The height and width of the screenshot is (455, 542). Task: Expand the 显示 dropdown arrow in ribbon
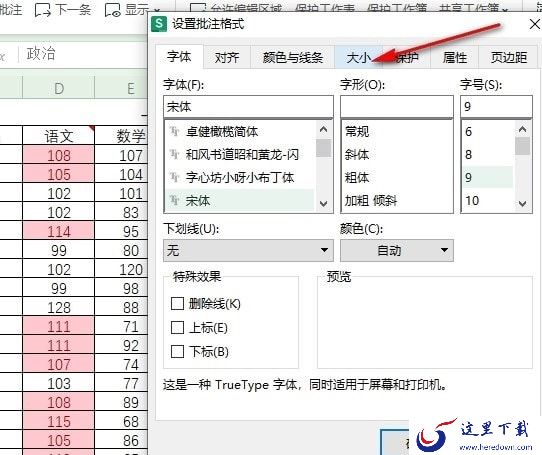coord(157,11)
